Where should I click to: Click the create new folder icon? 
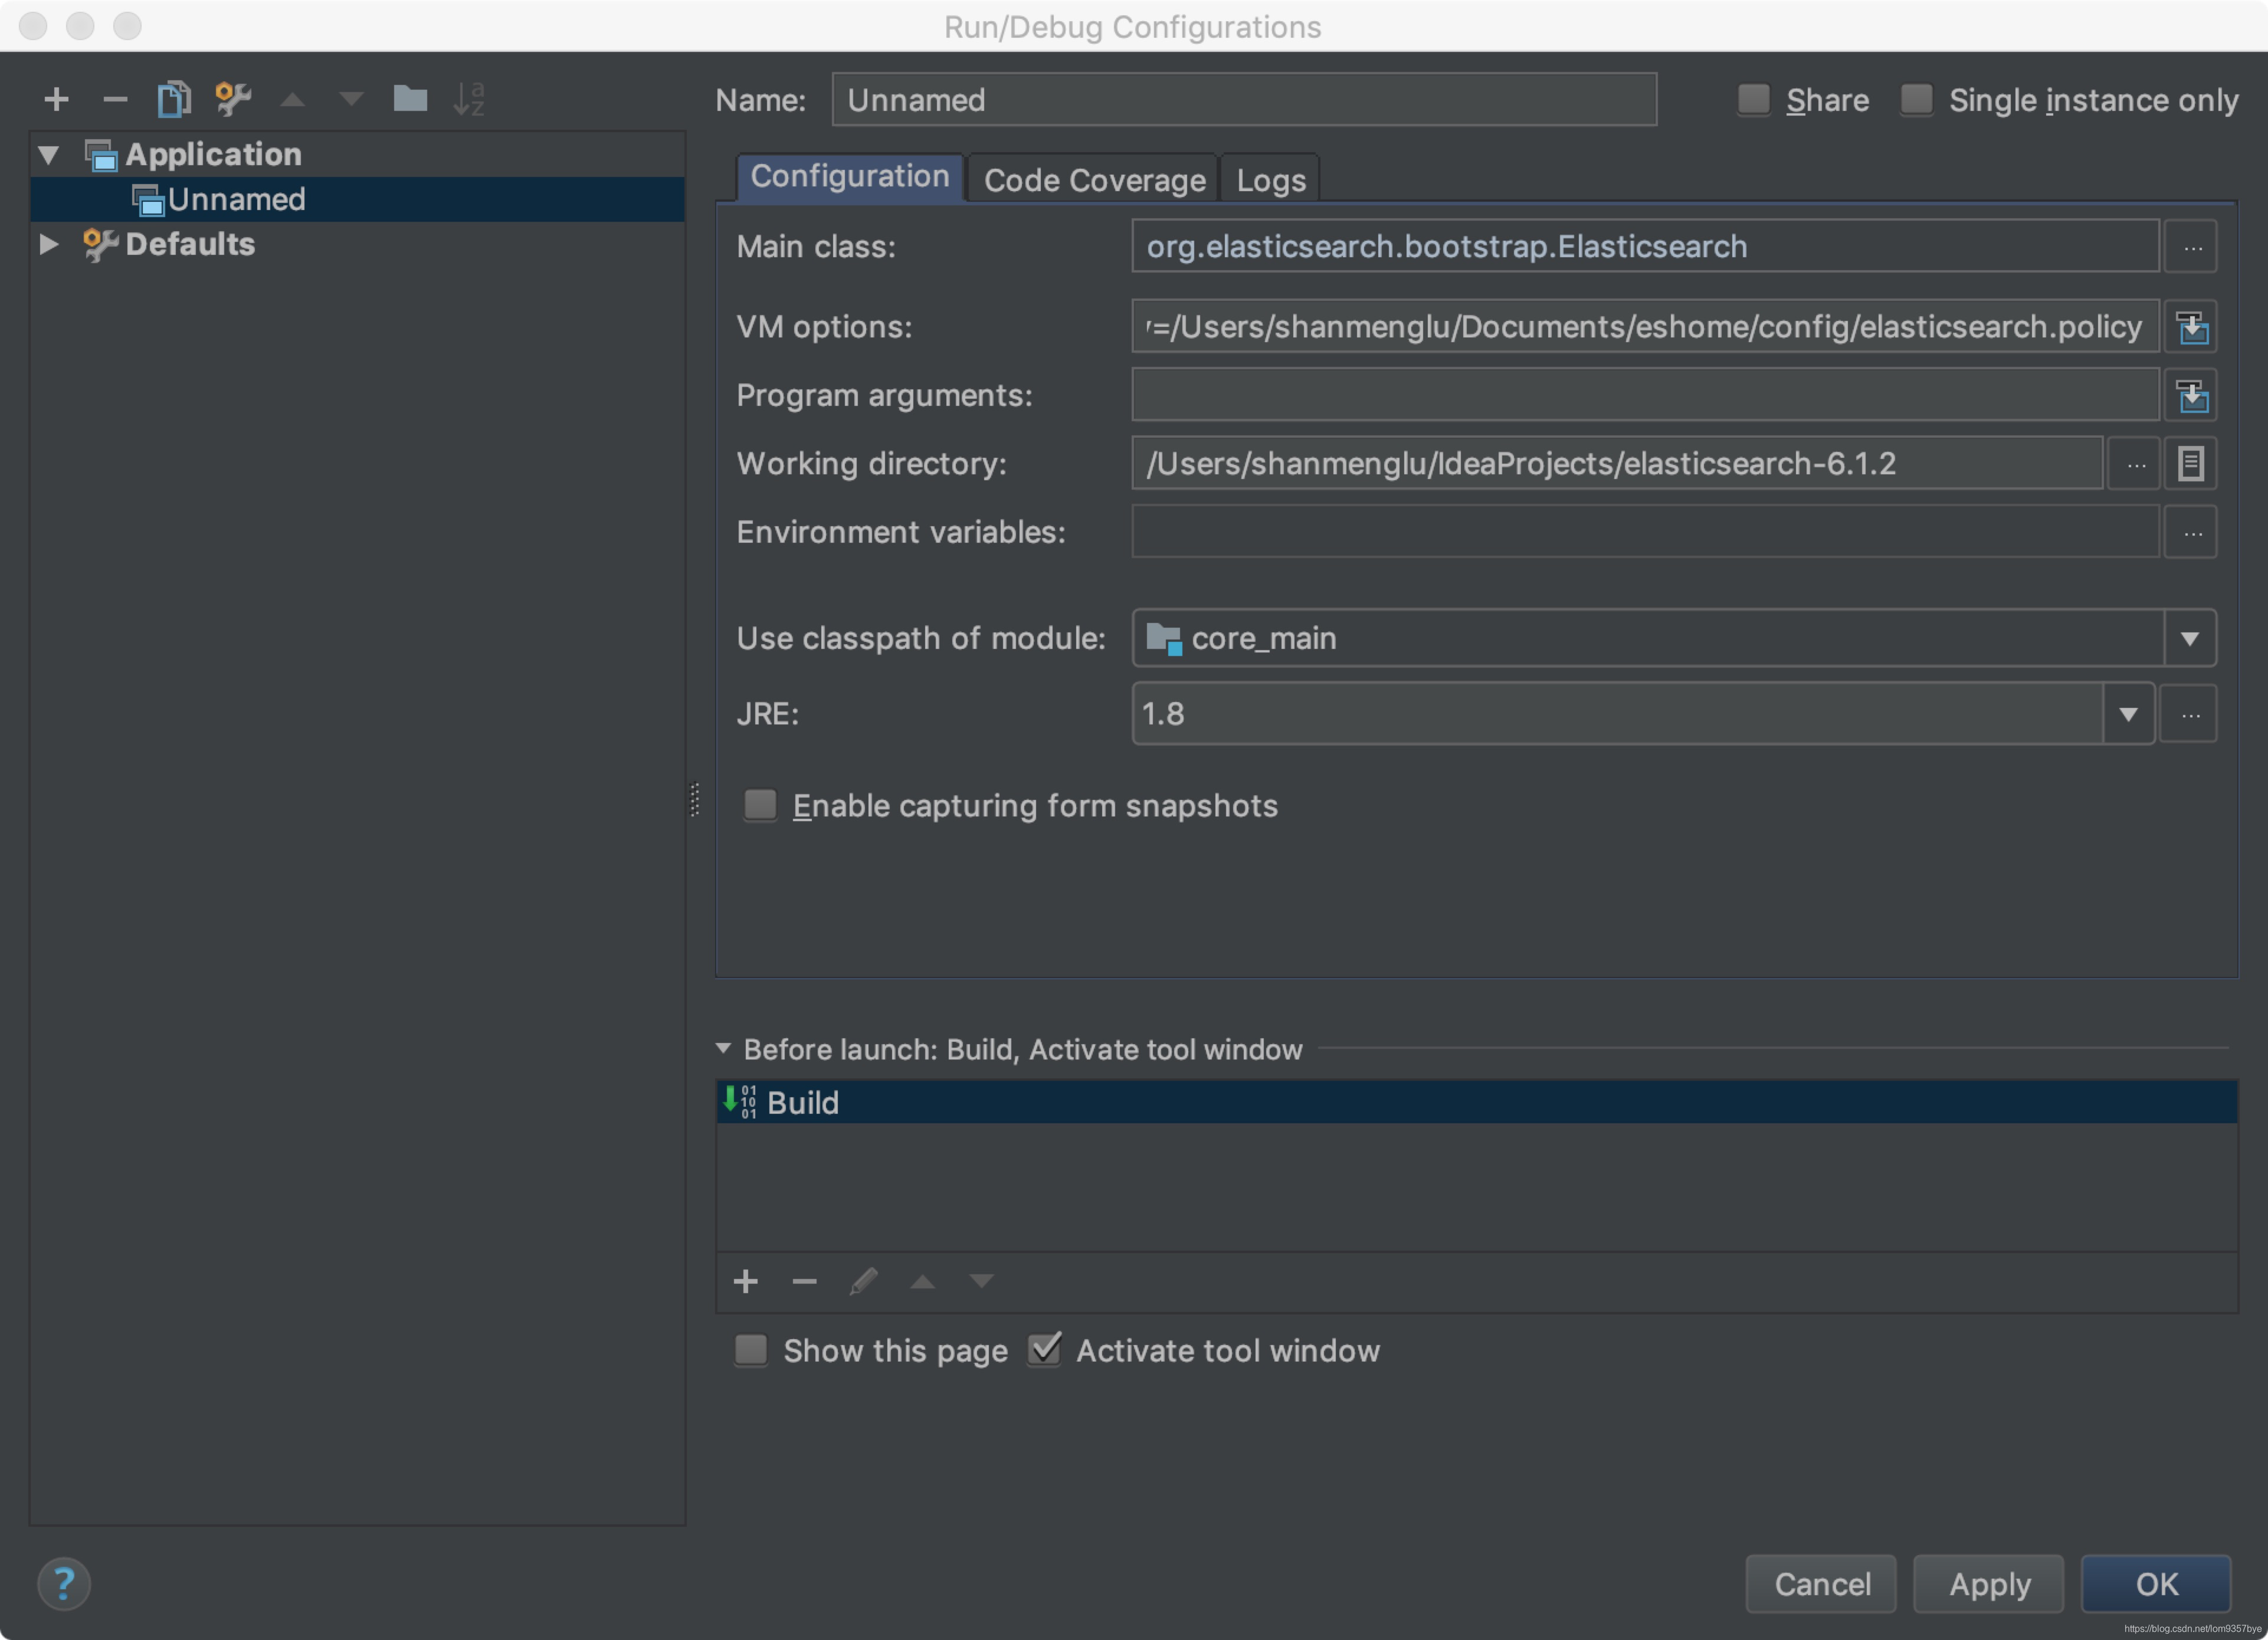pyautogui.click(x=410, y=99)
